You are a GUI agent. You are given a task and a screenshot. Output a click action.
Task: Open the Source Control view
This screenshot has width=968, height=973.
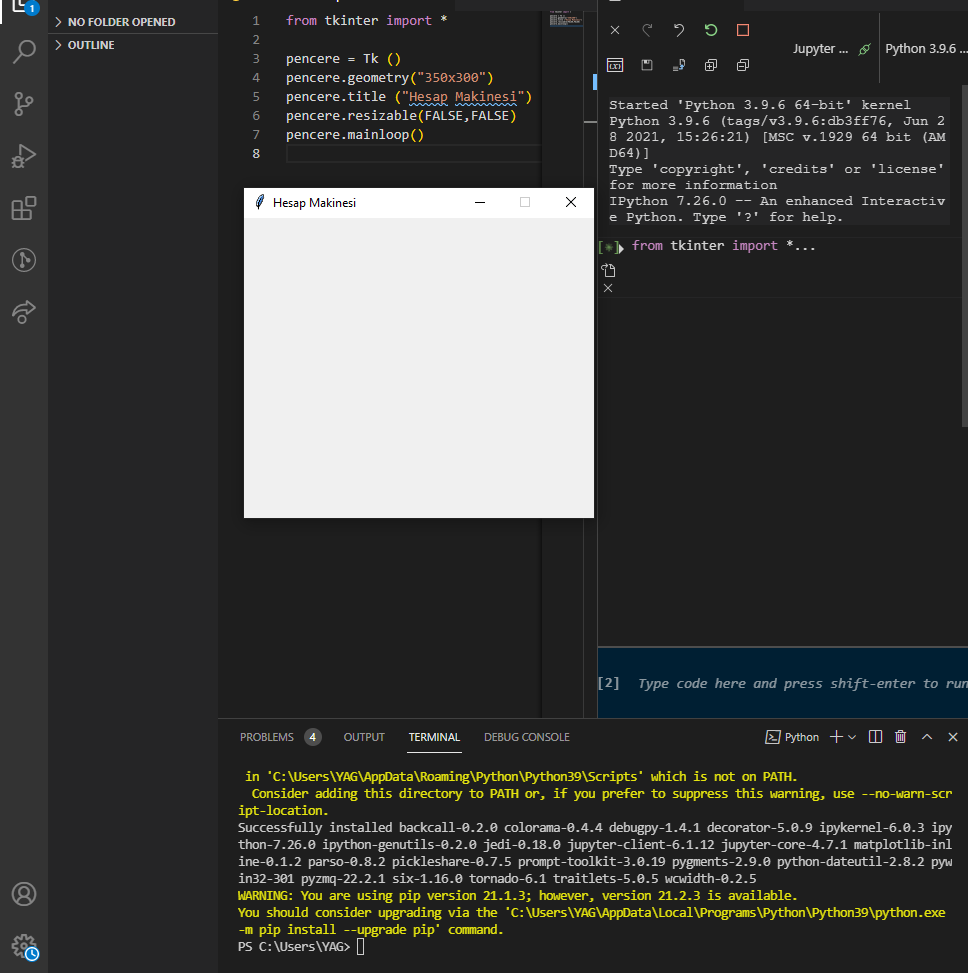pyautogui.click(x=24, y=104)
